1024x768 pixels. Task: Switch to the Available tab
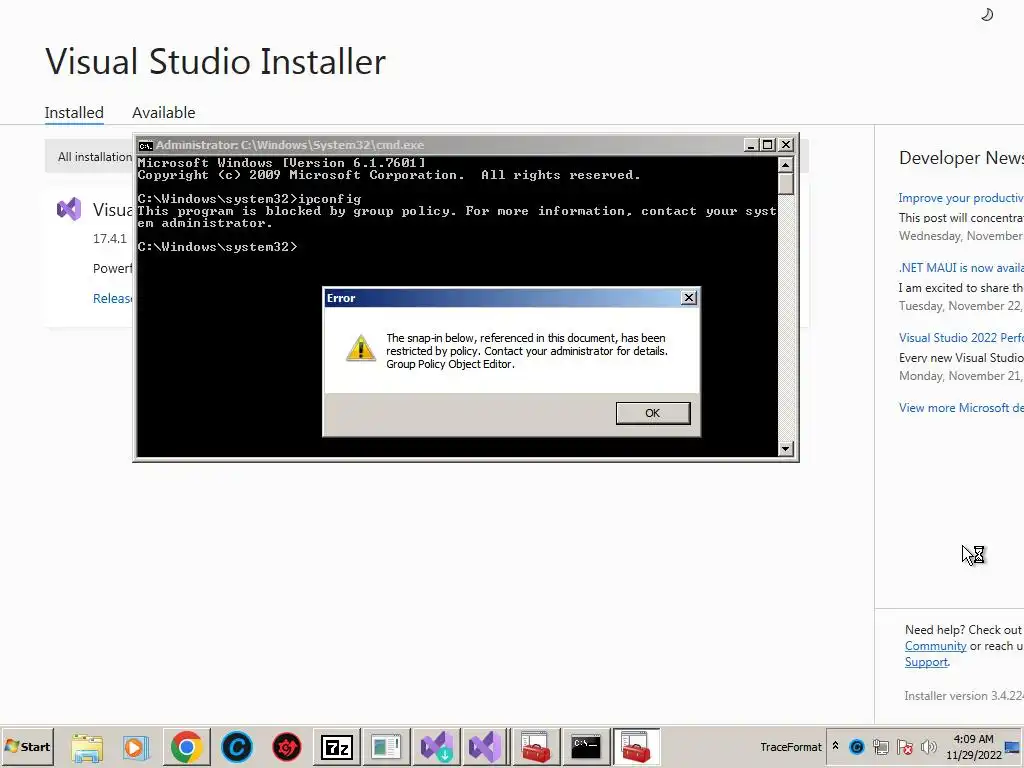tap(163, 112)
